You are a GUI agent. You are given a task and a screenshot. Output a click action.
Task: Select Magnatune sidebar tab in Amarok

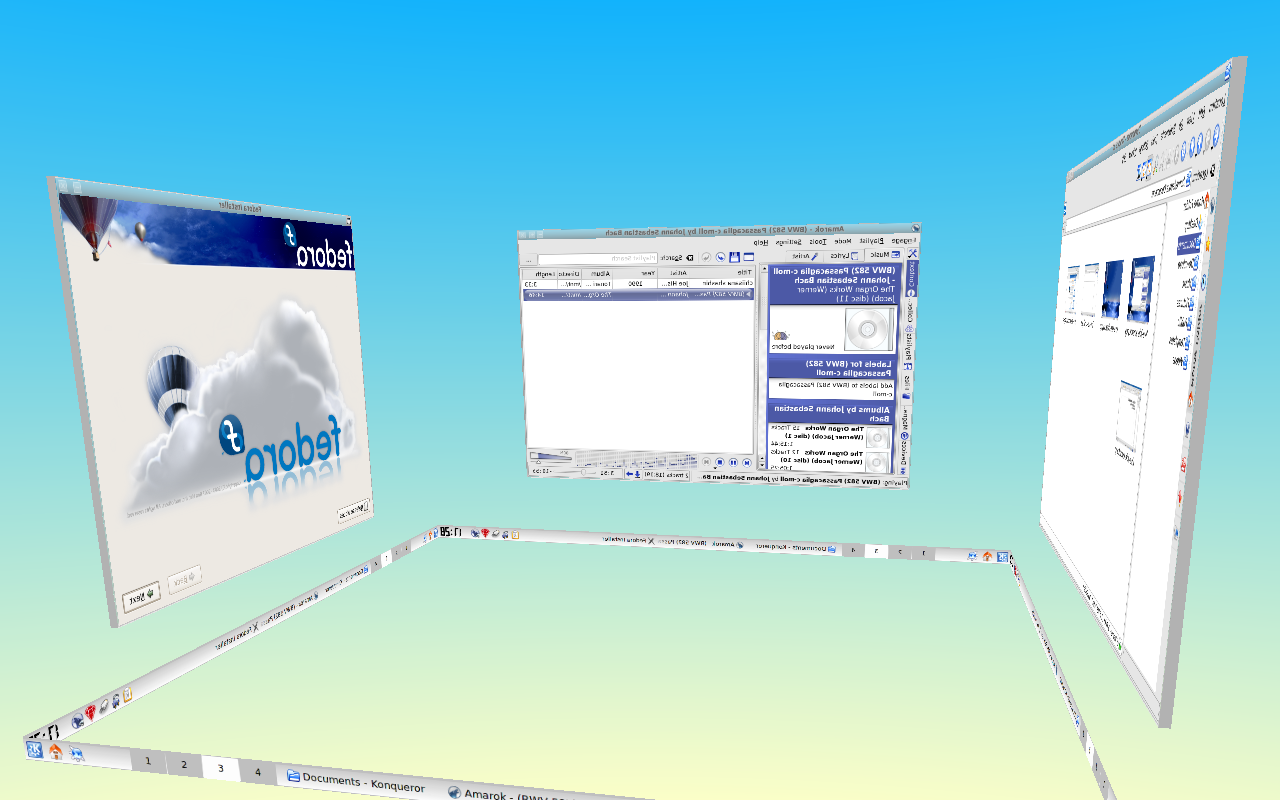tap(905, 421)
